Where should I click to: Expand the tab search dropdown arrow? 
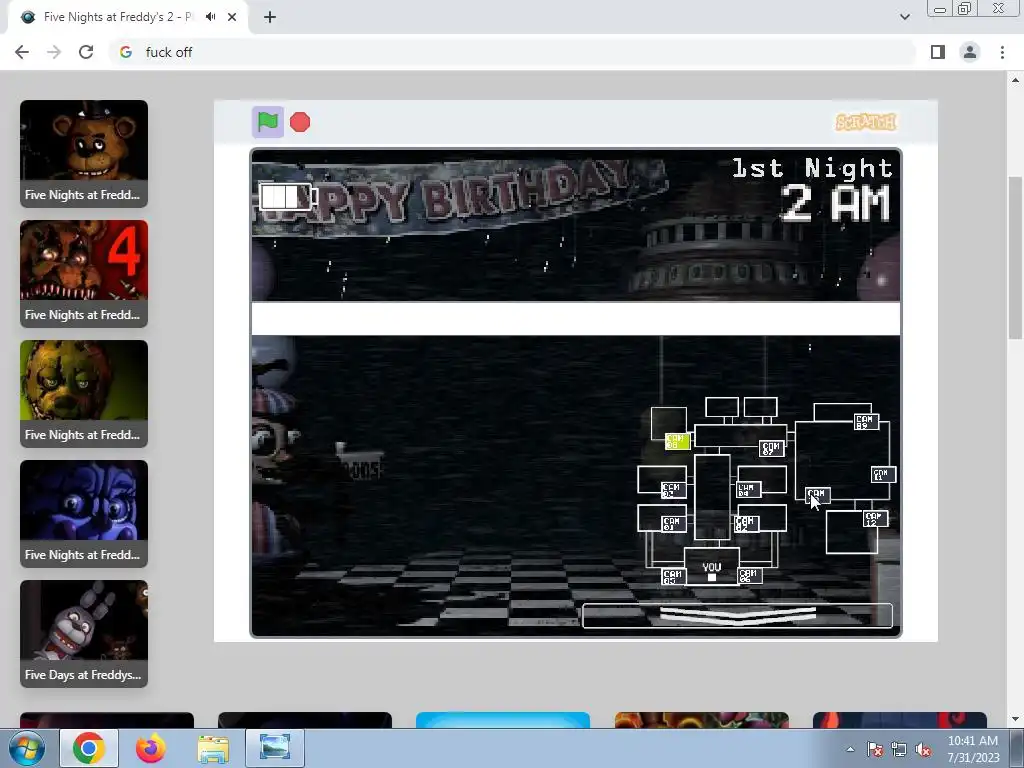904,17
